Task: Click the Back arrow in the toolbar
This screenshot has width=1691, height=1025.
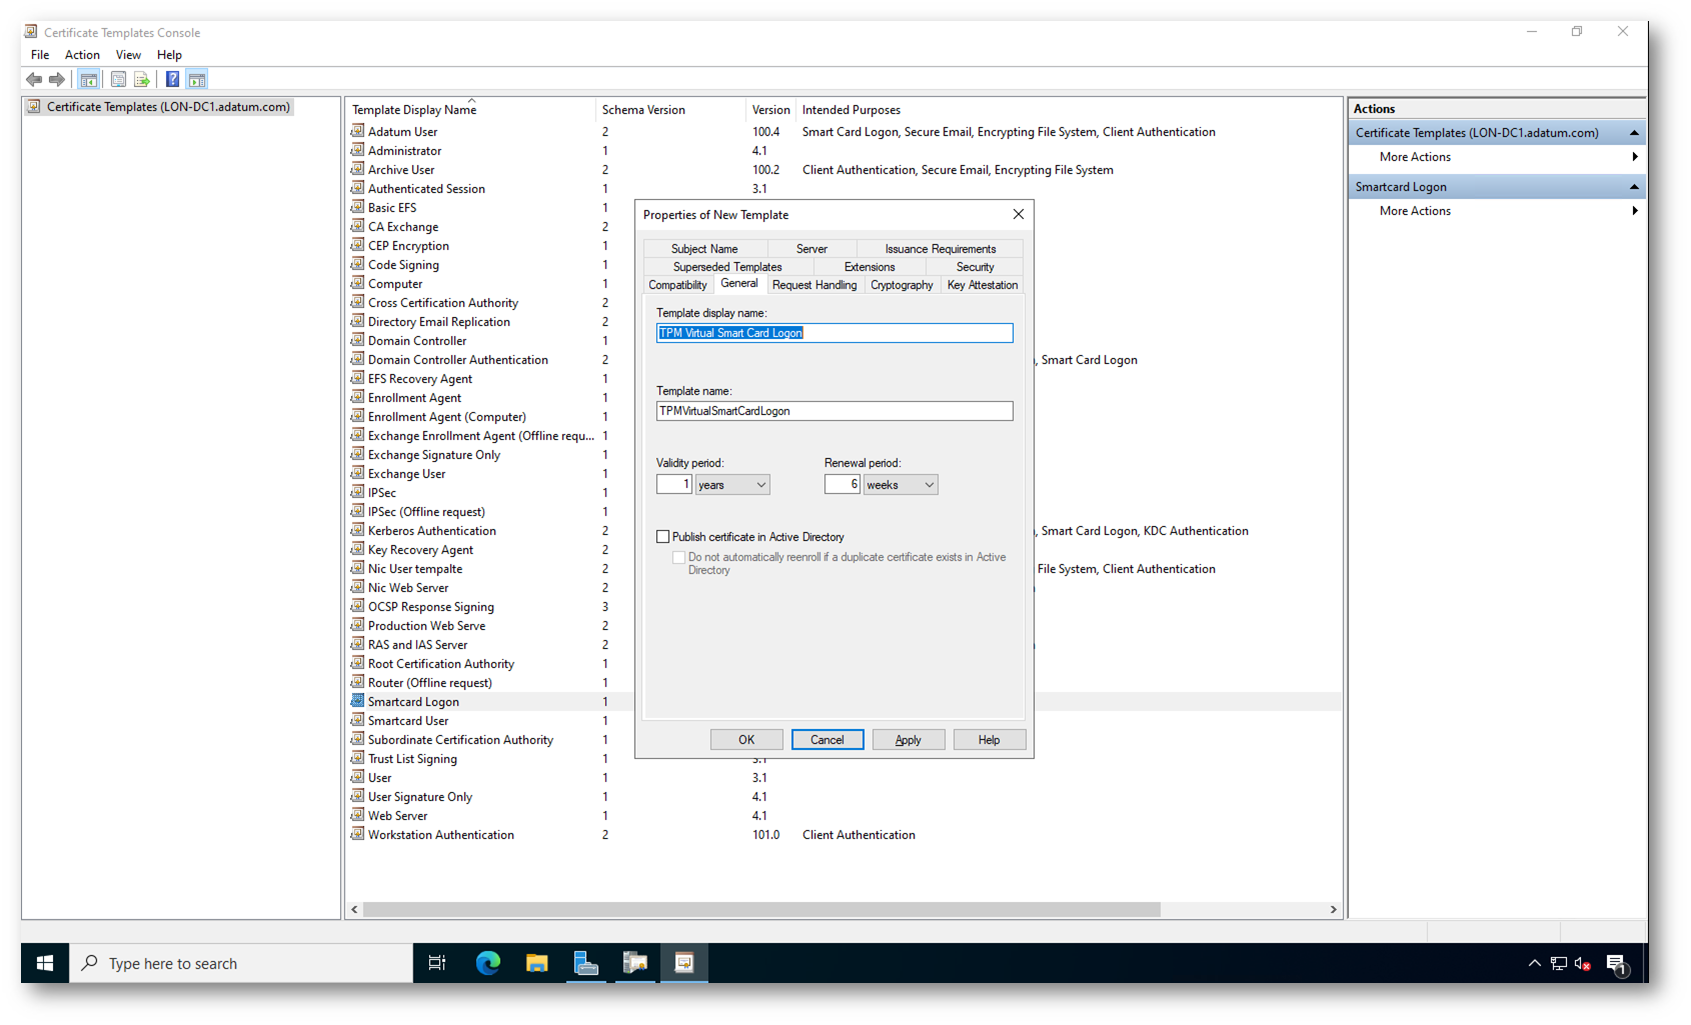Action: [x=34, y=80]
